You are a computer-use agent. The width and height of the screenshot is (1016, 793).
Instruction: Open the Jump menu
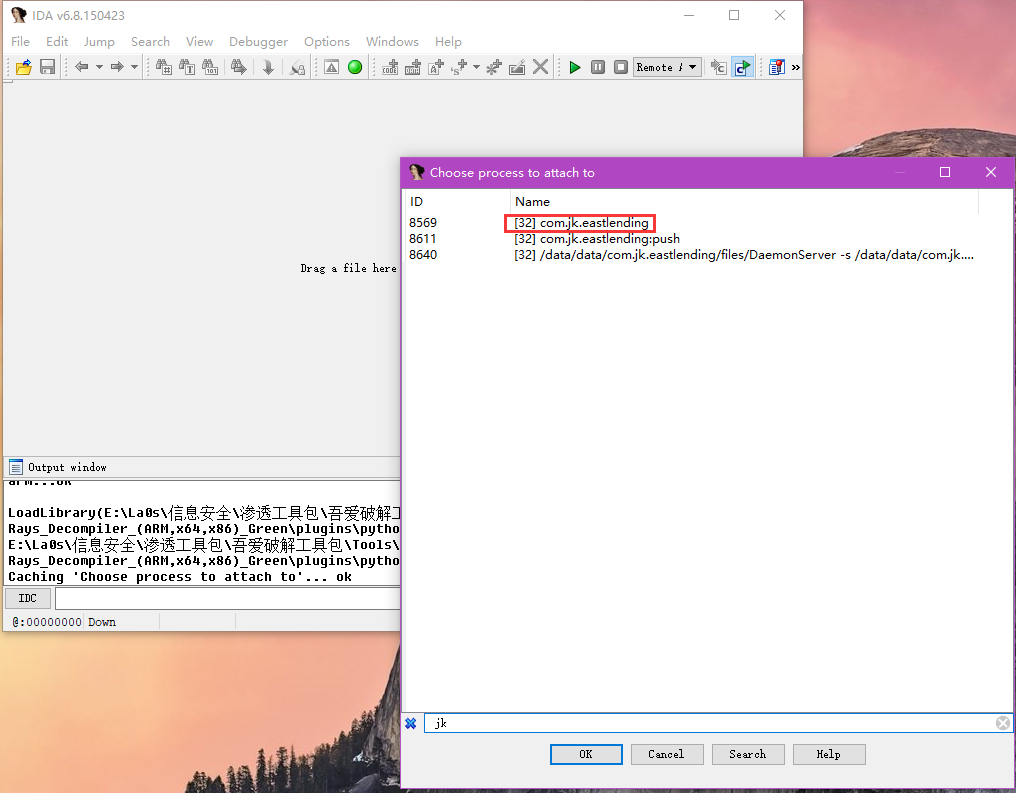coord(99,41)
